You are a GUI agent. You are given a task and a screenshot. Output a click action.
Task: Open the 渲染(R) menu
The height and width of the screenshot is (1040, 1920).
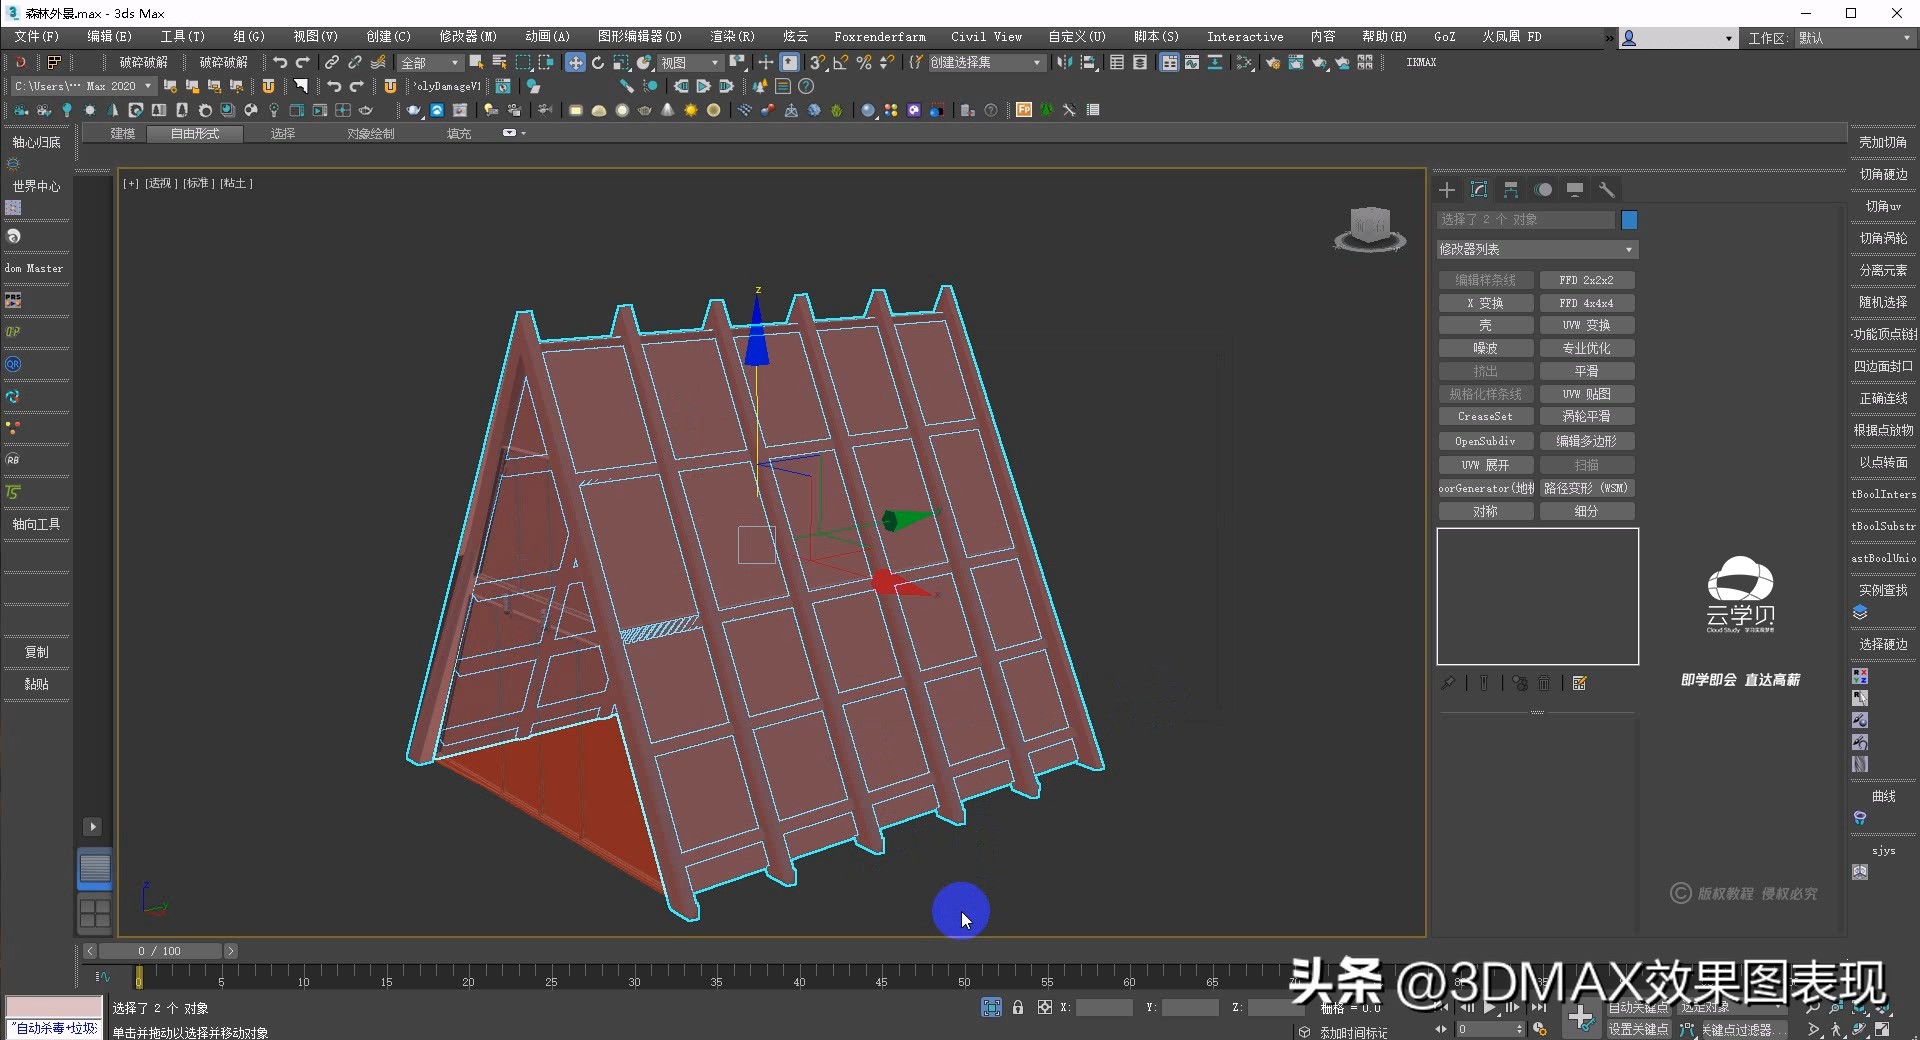732,36
